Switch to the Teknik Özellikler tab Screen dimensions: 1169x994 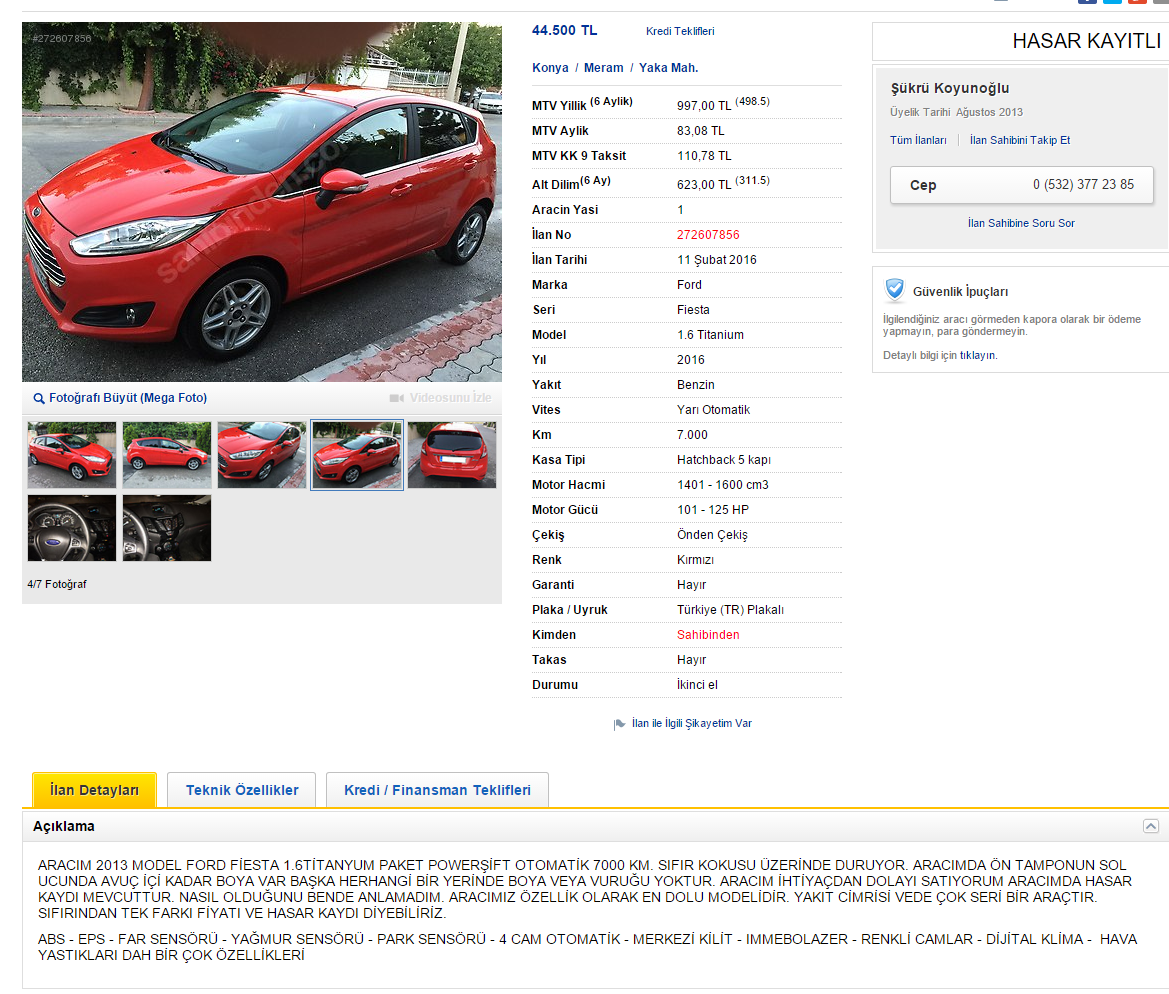pos(242,790)
